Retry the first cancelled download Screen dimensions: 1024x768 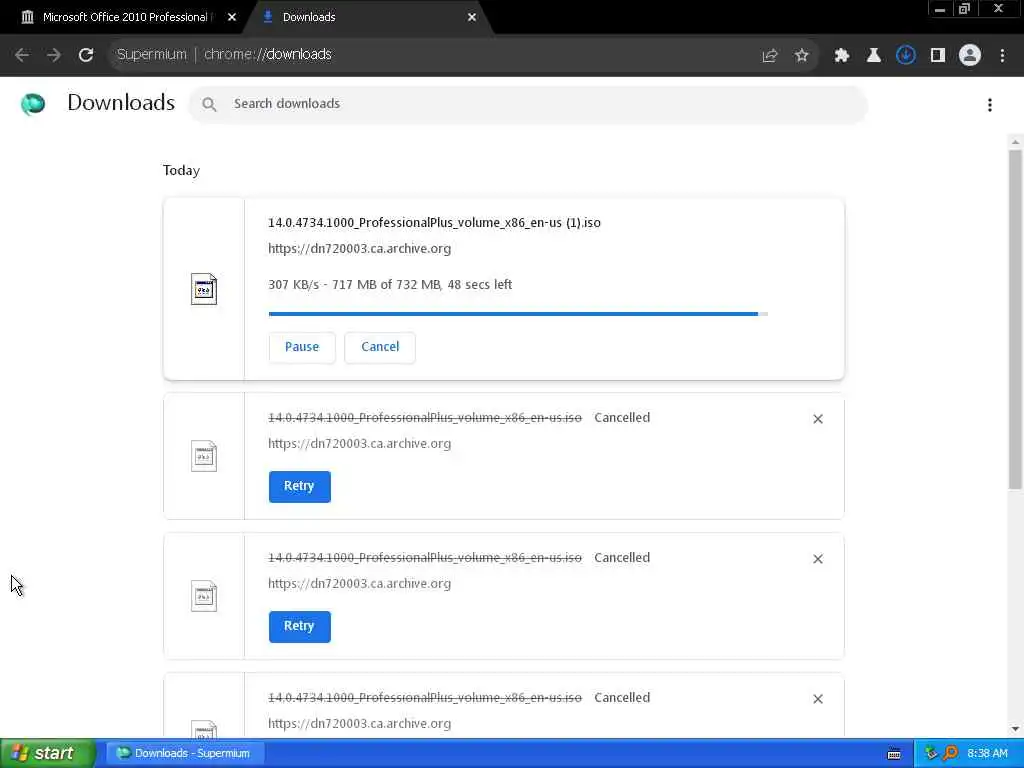click(x=299, y=487)
